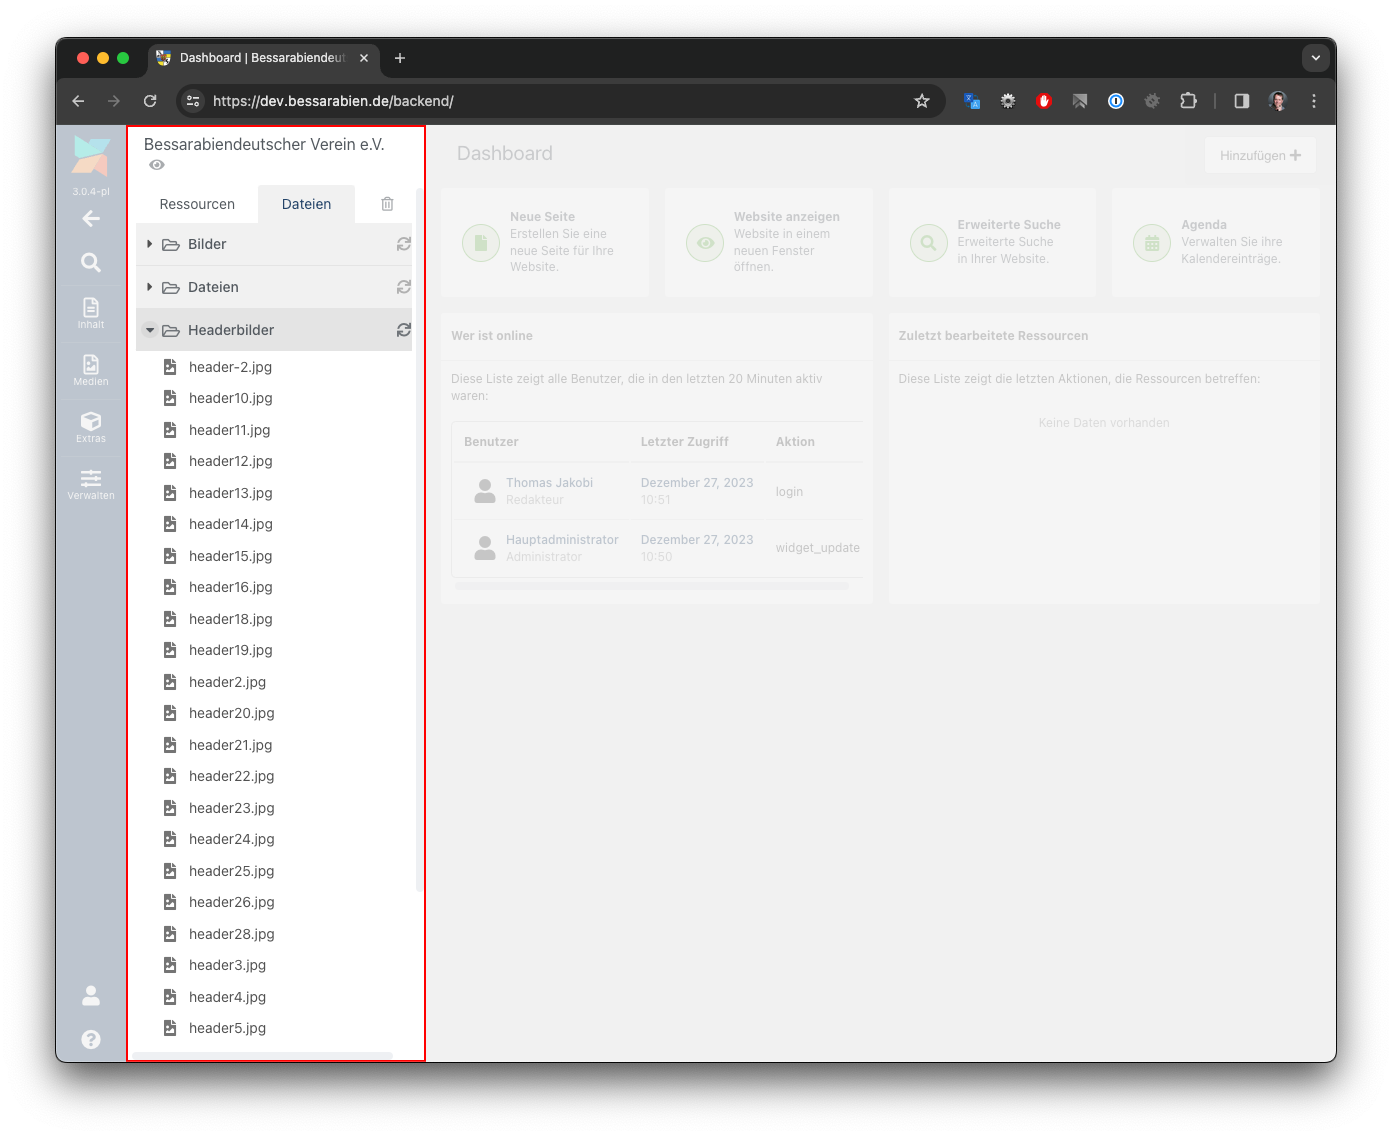Expand the Dateien folder
Image resolution: width=1392 pixels, height=1136 pixels.
[150, 287]
